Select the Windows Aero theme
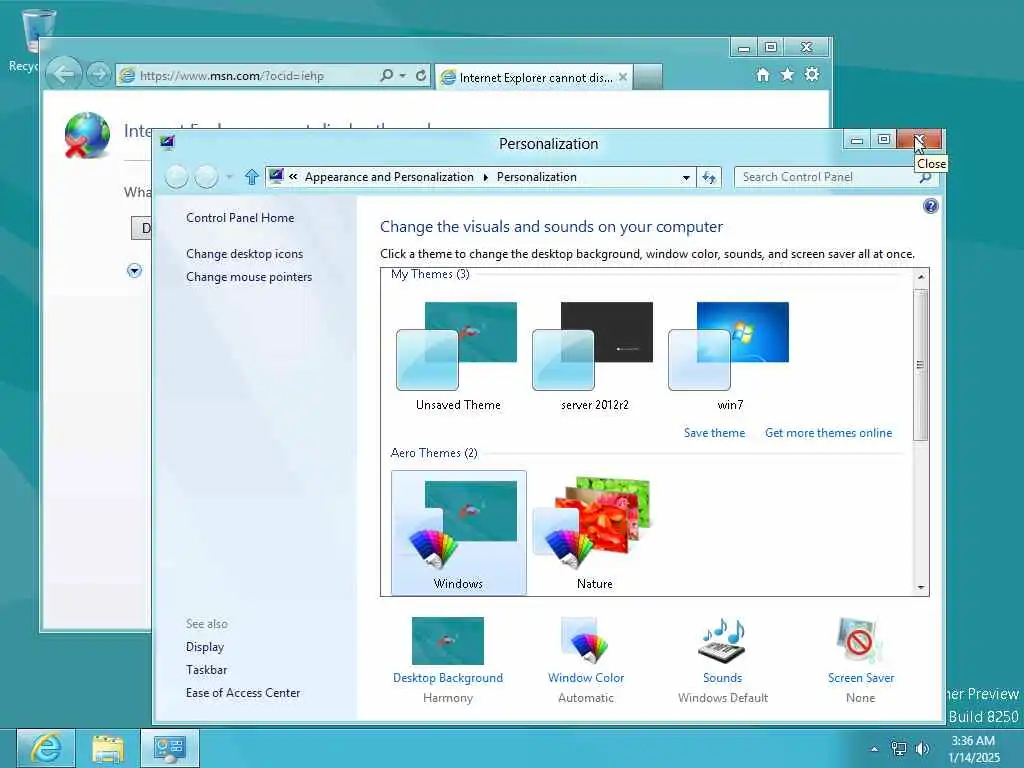 (x=458, y=533)
